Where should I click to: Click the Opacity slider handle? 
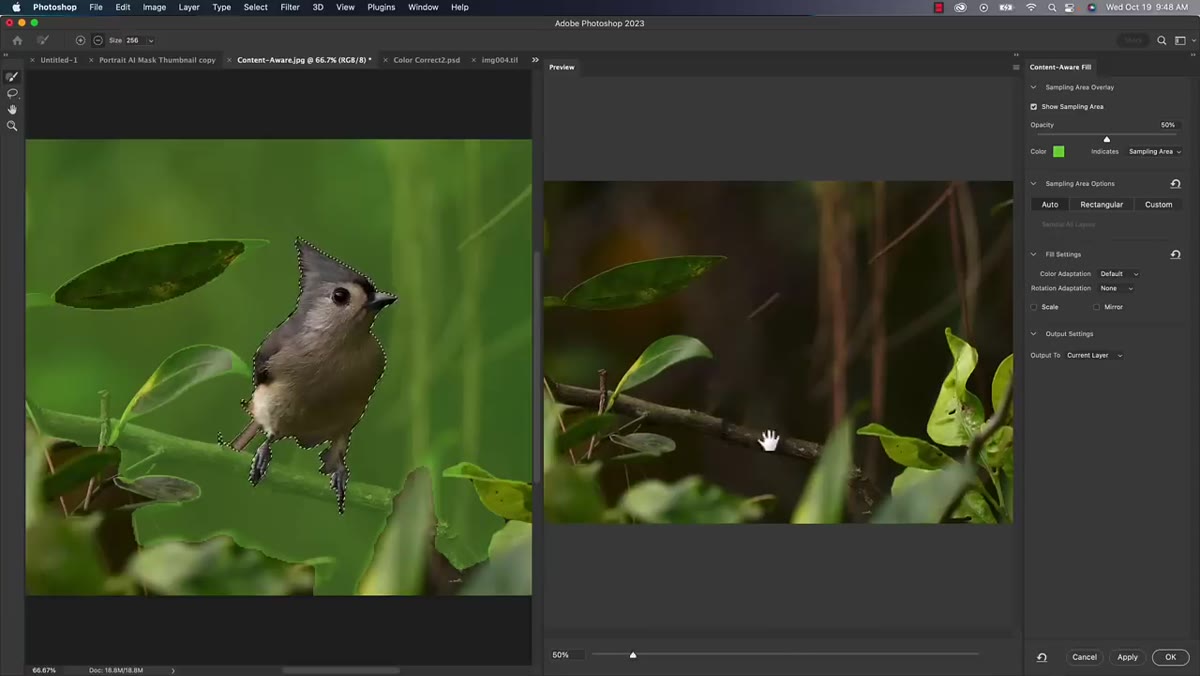click(x=1106, y=139)
